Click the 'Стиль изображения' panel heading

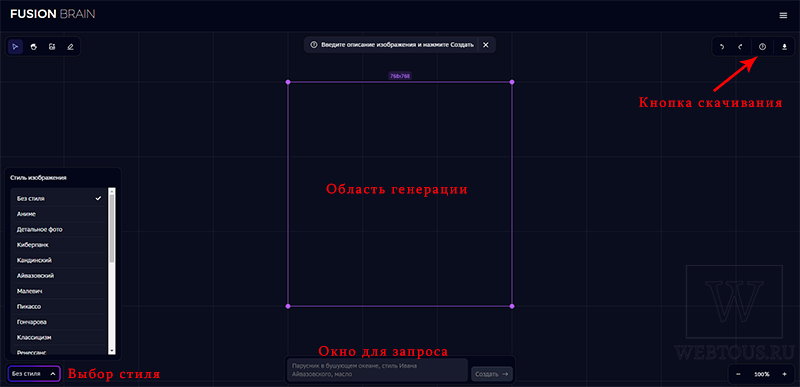(x=38, y=178)
